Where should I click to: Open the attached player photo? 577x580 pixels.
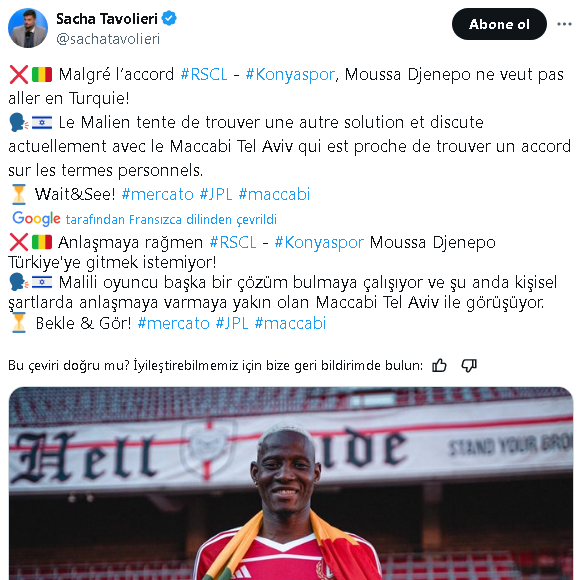291,483
